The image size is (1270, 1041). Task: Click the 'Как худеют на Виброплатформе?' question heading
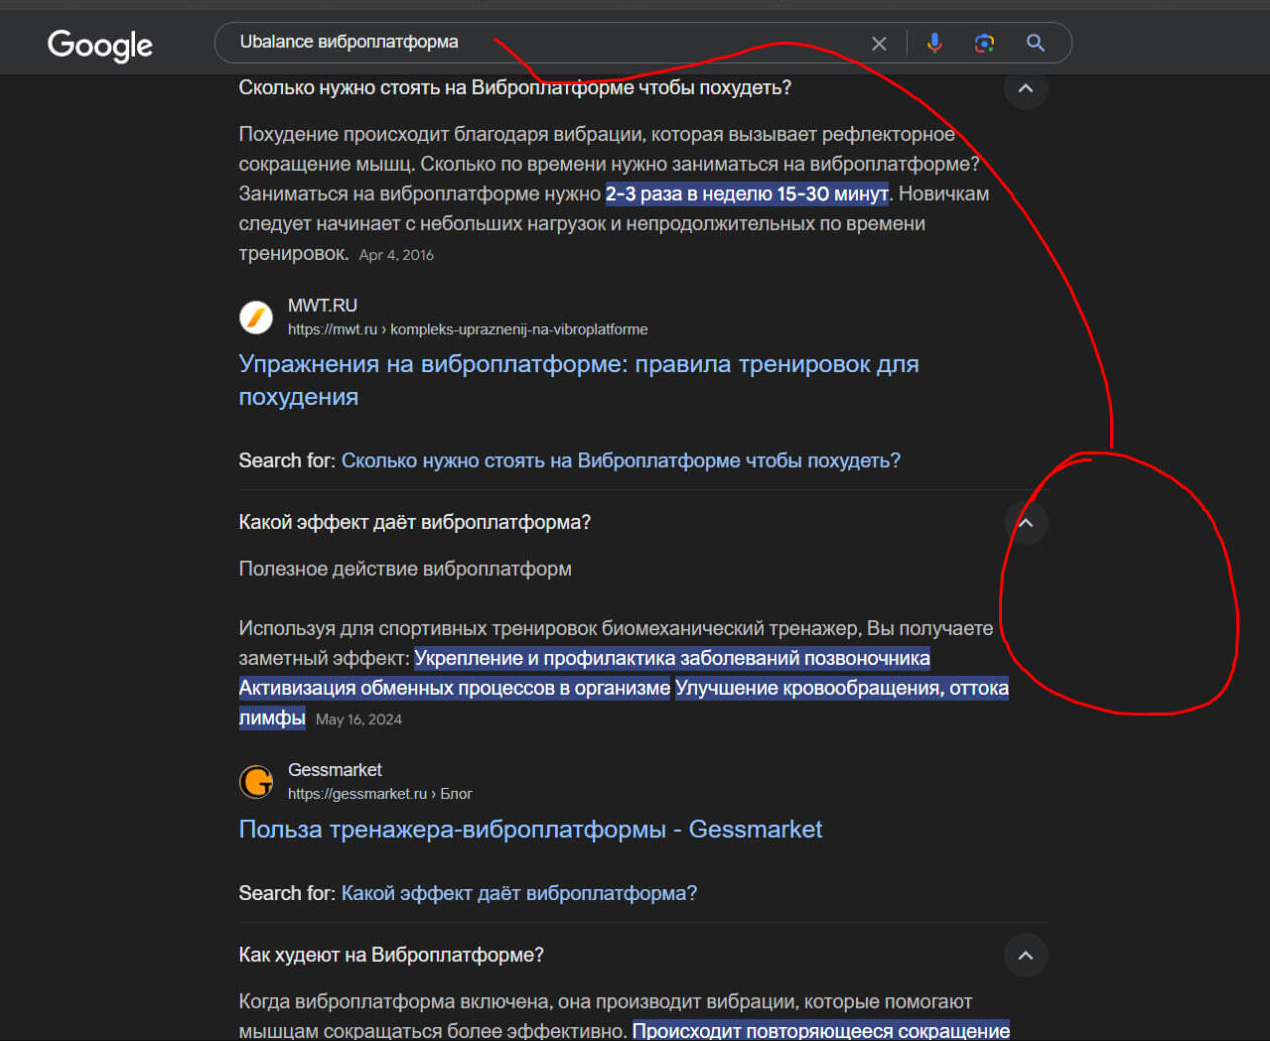(391, 955)
